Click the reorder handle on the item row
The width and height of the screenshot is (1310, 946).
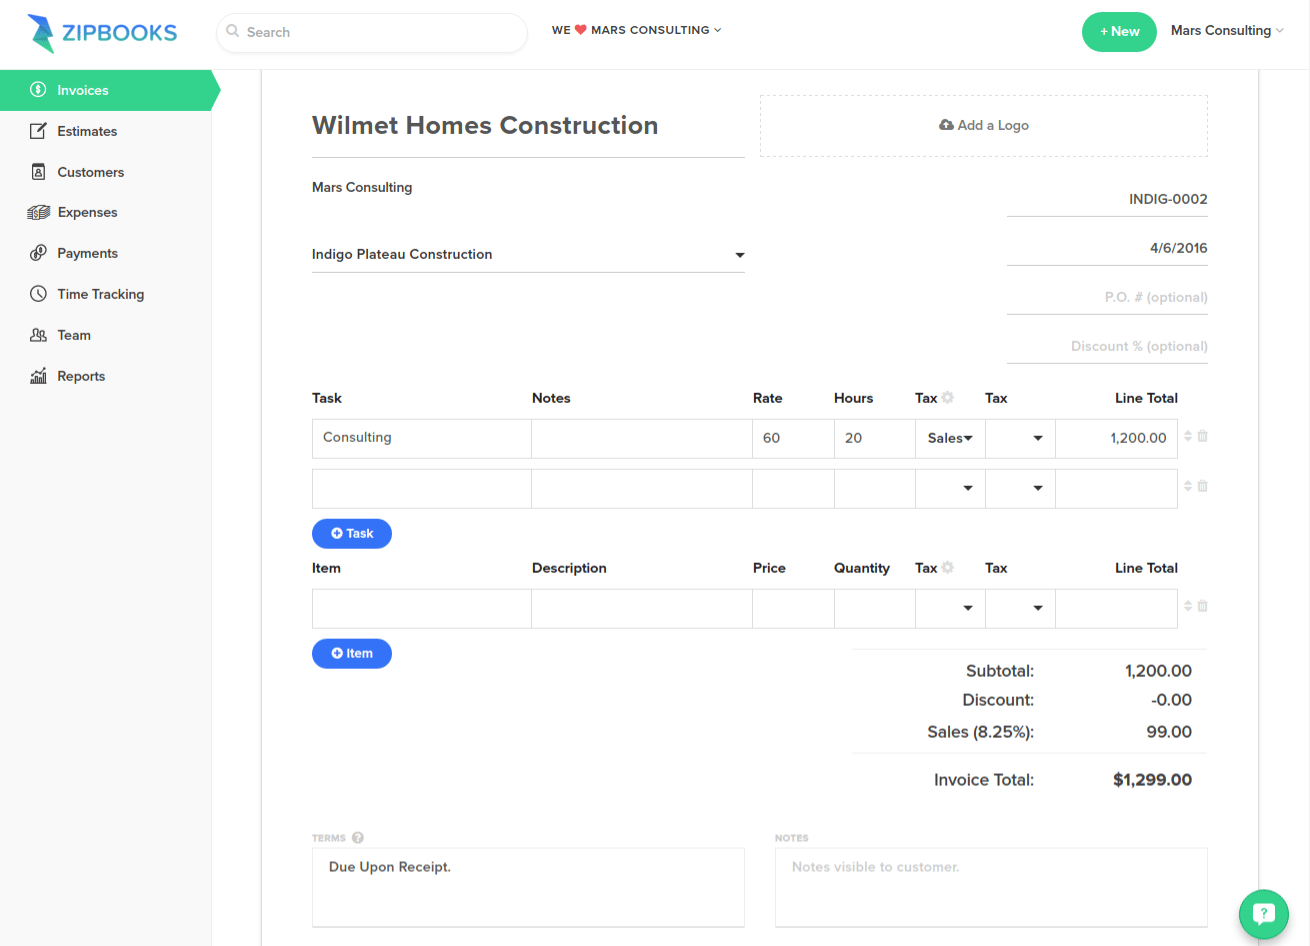[x=1188, y=606]
